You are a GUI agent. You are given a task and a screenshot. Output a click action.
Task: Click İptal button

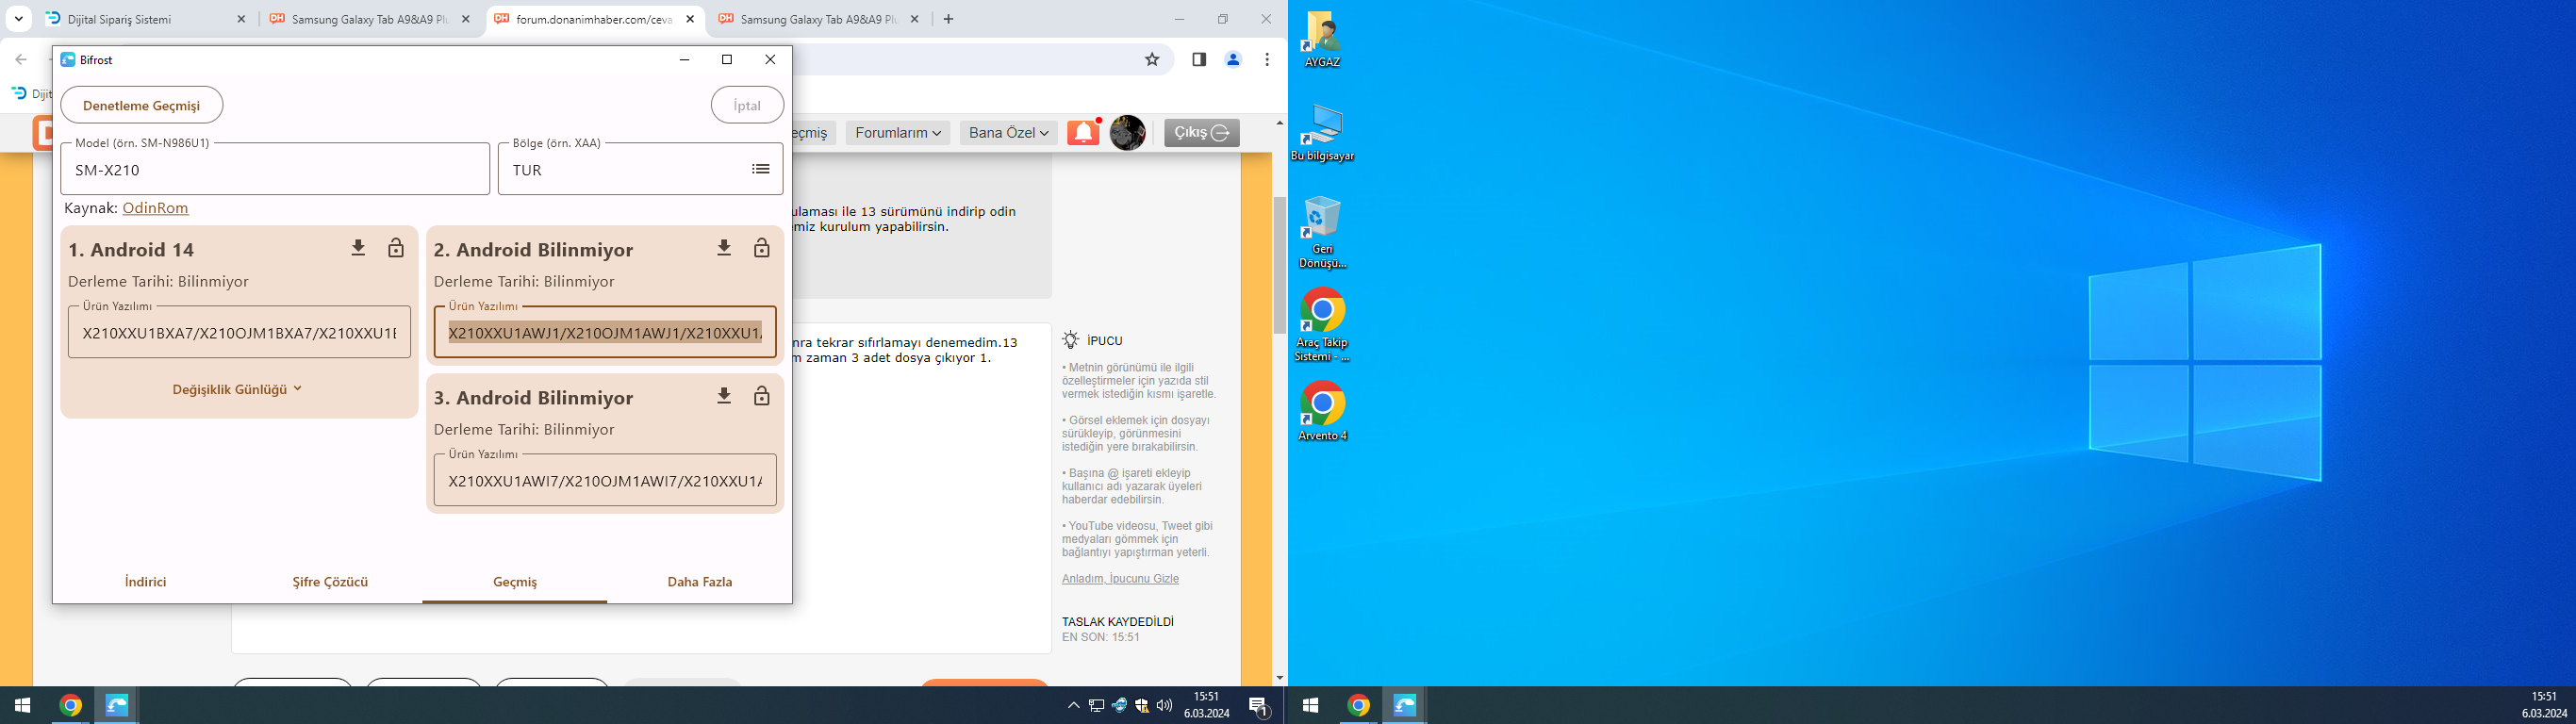point(747,105)
